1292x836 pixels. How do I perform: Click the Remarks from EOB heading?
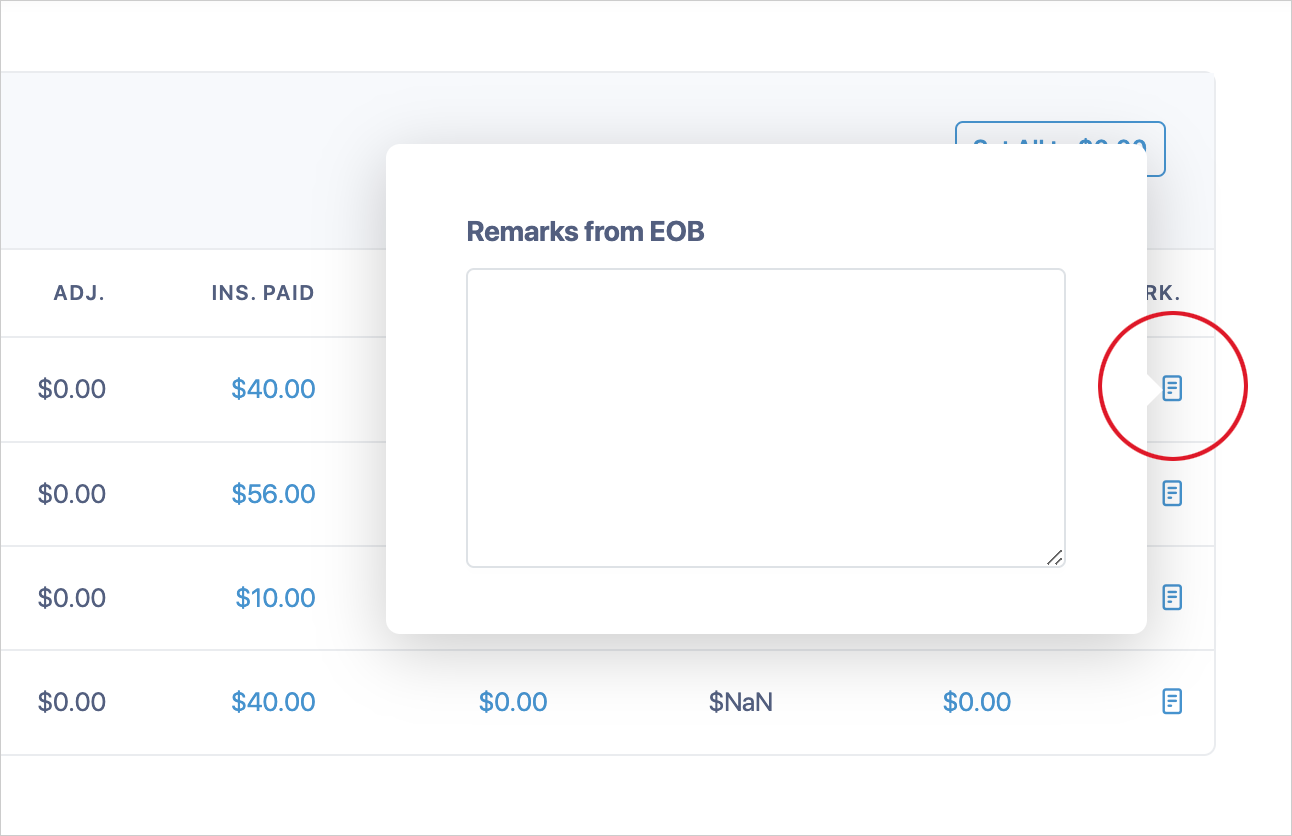pos(585,232)
